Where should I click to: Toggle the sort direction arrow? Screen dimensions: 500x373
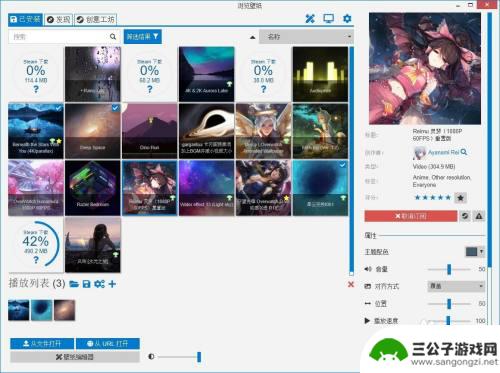coord(253,37)
